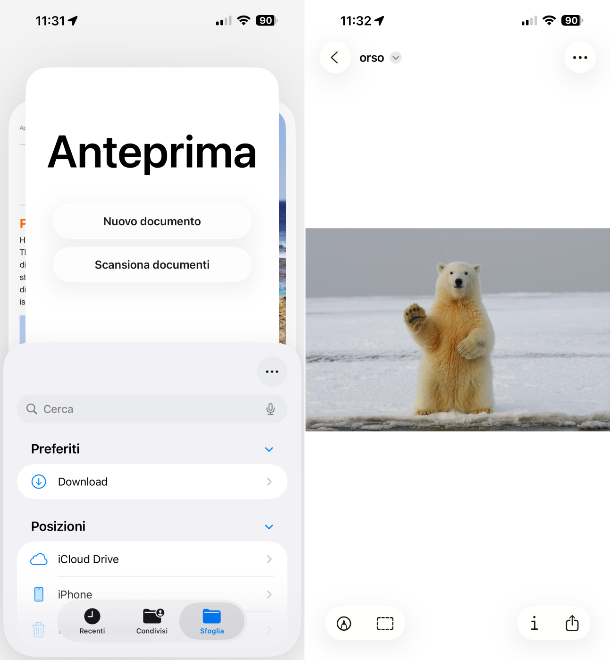Viewport: 610px width, 660px height.
Task: Tap the microphone icon in search field
Action: pyautogui.click(x=271, y=409)
